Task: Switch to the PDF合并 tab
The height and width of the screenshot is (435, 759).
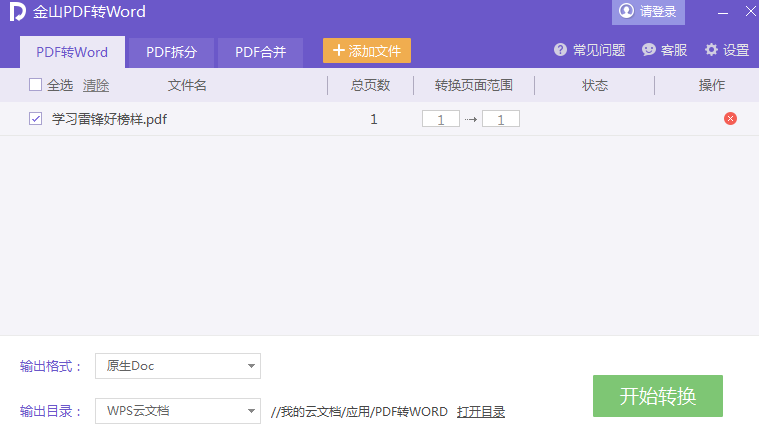Action: point(260,52)
